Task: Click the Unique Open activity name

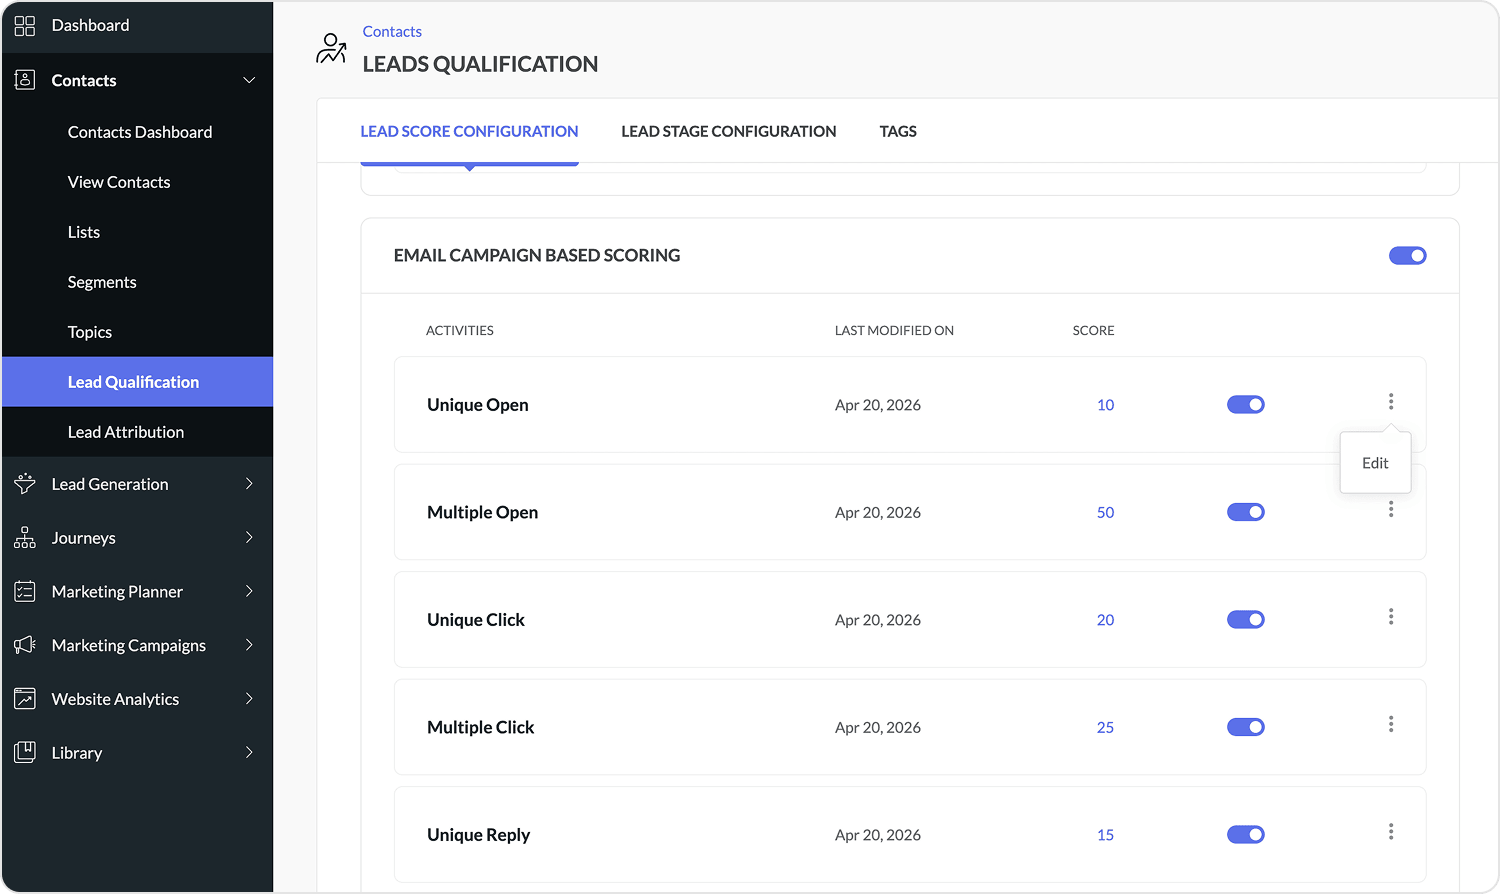Action: [x=478, y=405]
